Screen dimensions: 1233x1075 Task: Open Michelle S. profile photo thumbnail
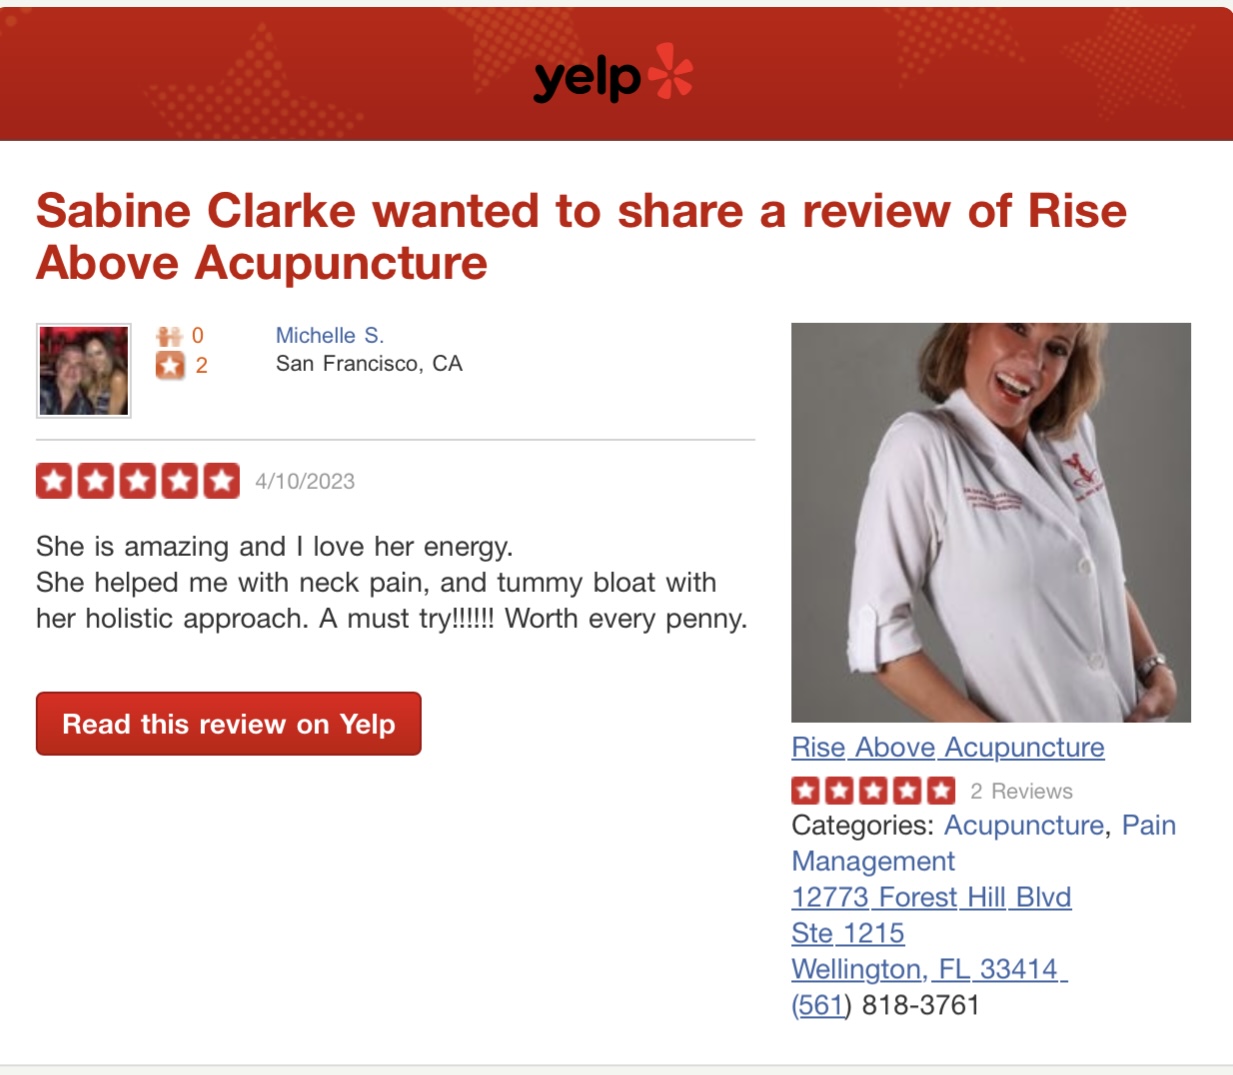pyautogui.click(x=84, y=371)
